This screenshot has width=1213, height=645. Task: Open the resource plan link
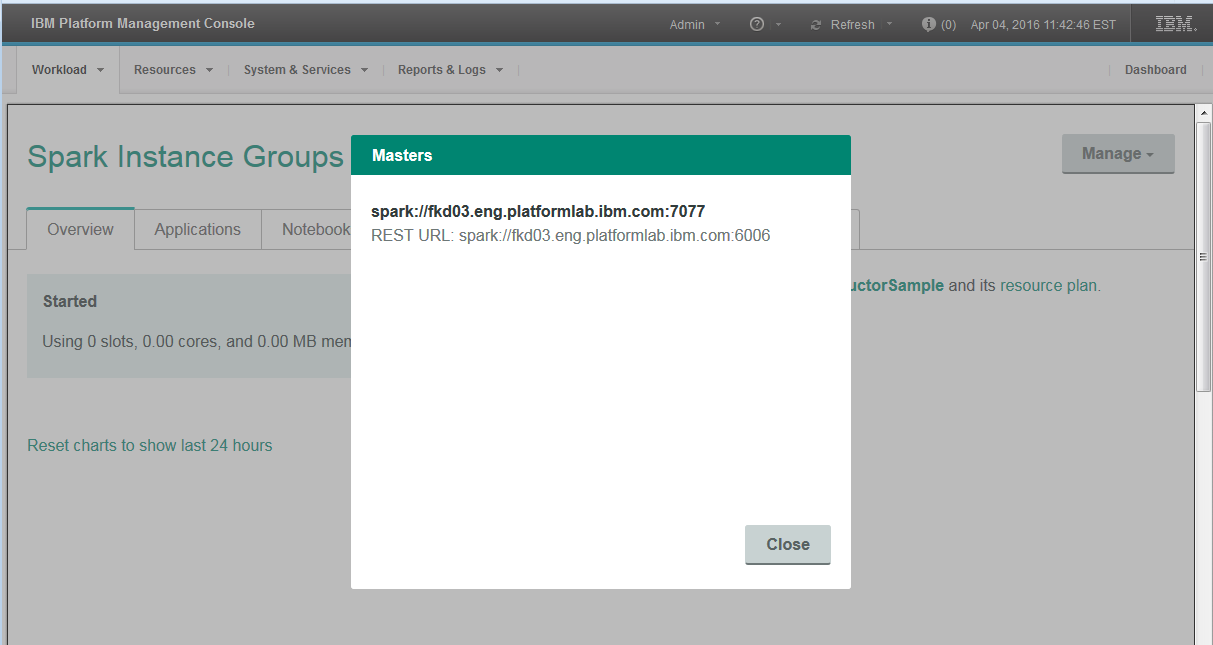[x=1048, y=285]
